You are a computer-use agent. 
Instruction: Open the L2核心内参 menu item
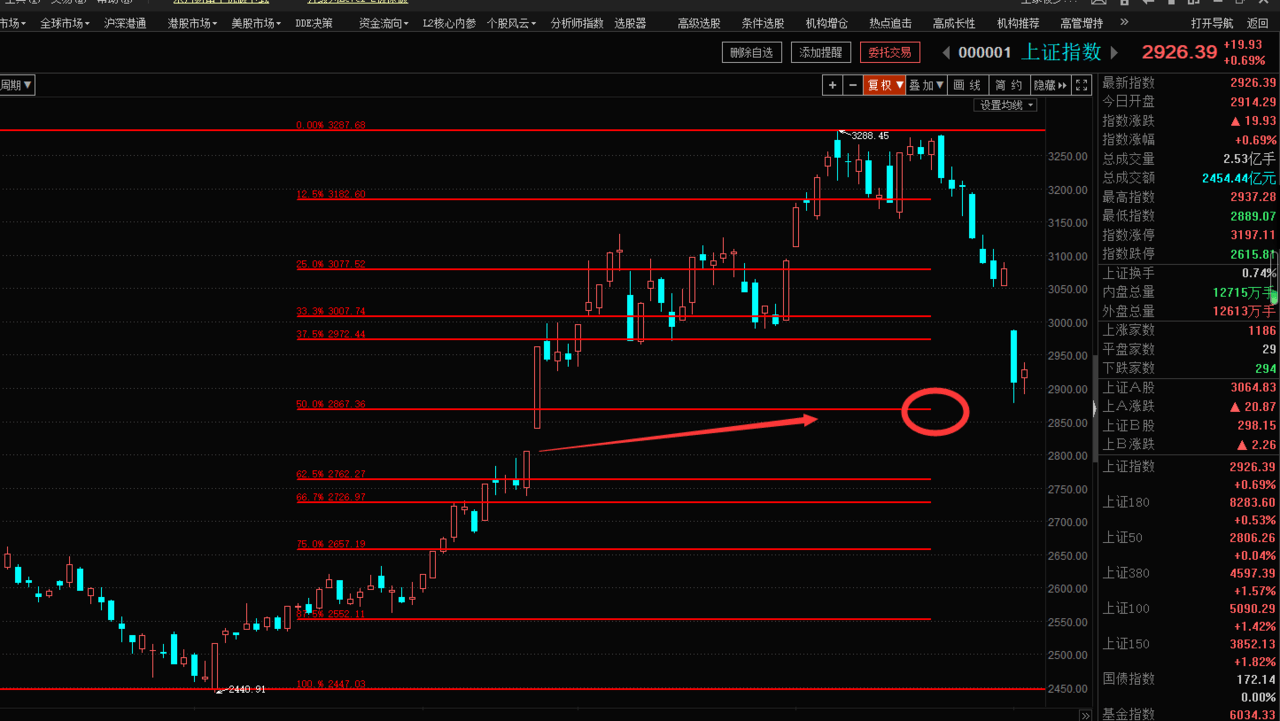(x=449, y=23)
